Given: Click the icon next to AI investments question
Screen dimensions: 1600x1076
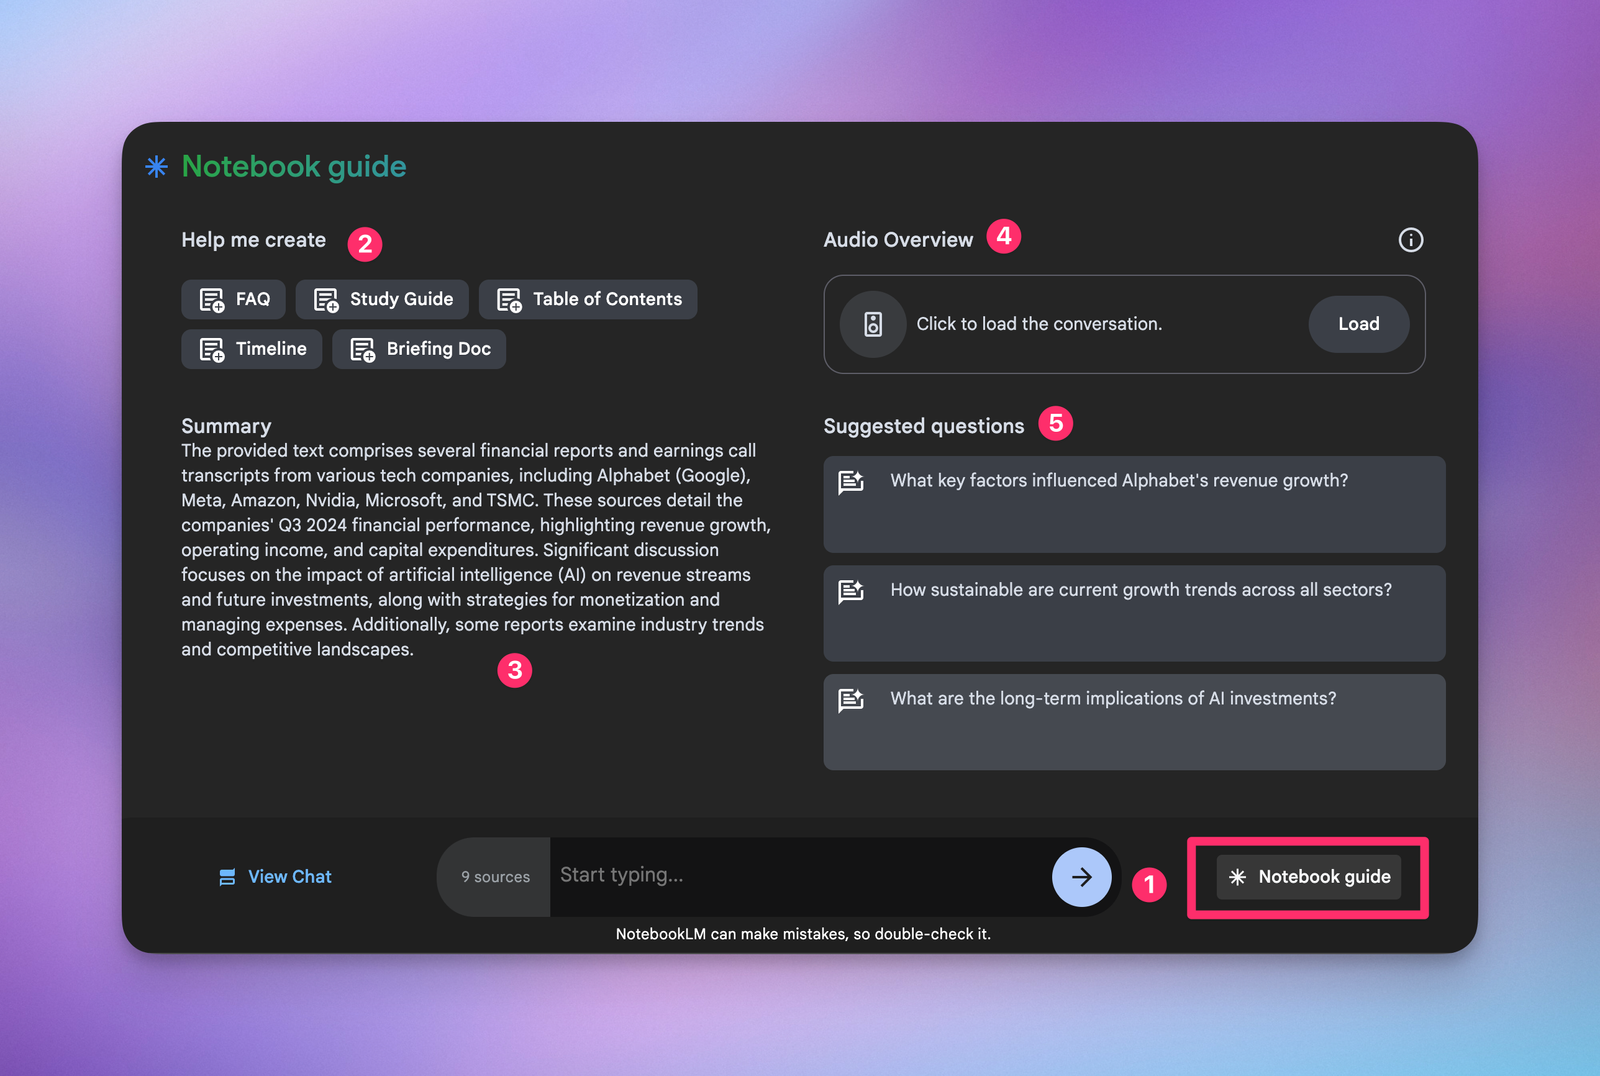Looking at the screenshot, I should pyautogui.click(x=851, y=700).
